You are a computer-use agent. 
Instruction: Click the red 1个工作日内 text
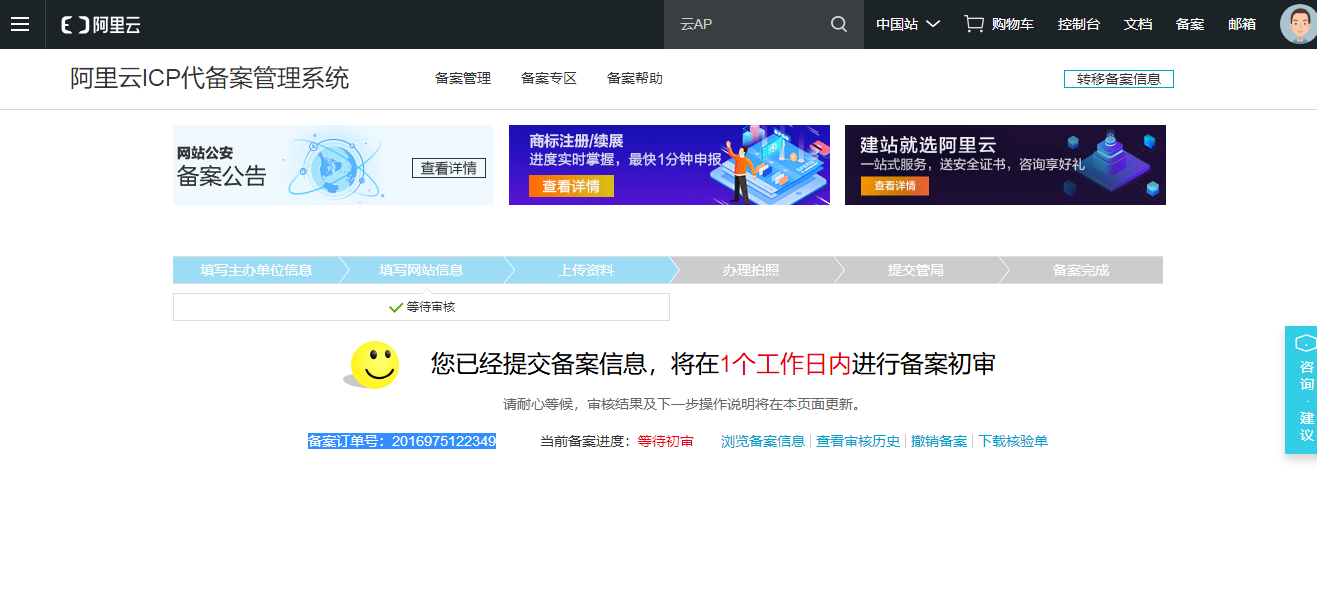point(785,364)
